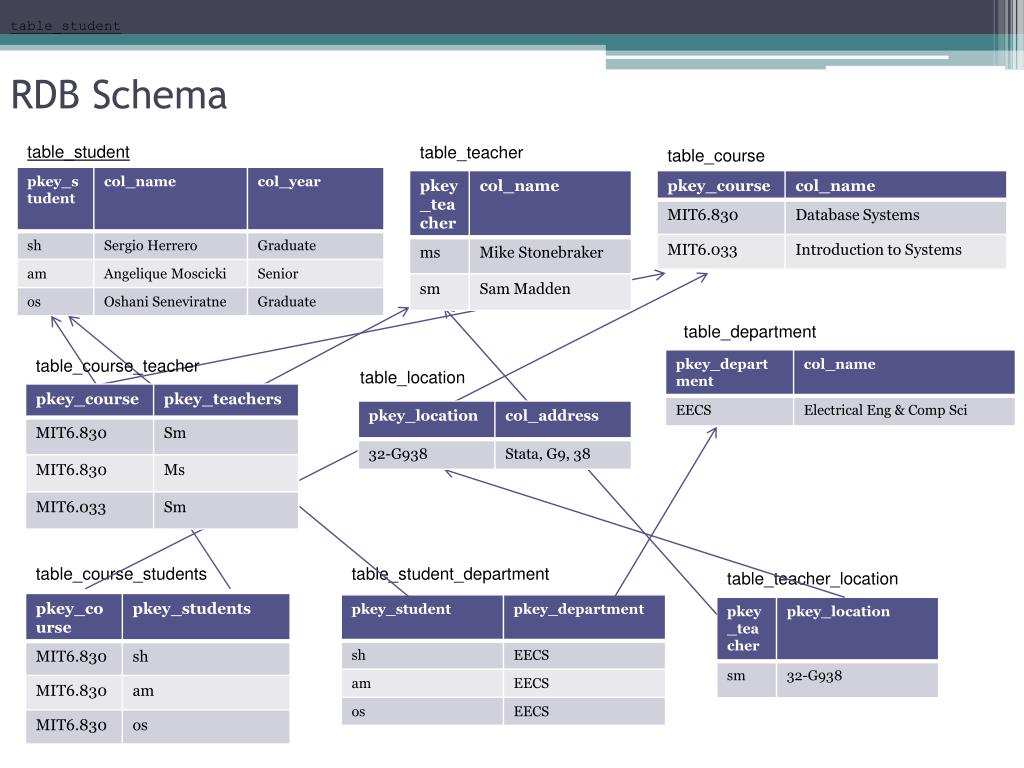Click the "table_course_students" label

(121, 574)
